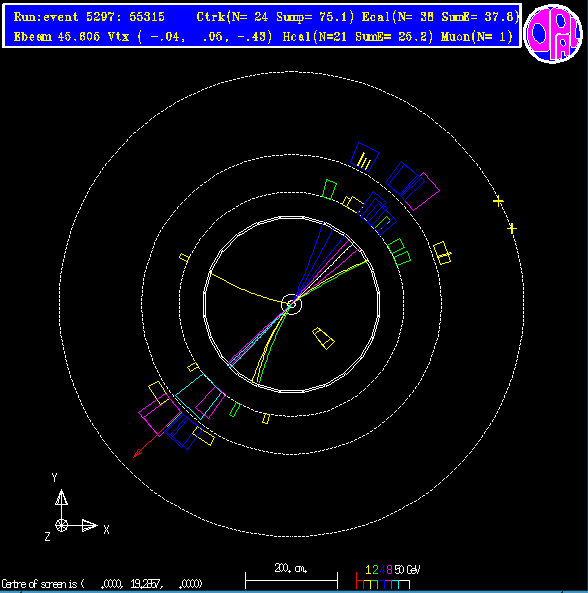
Task: Click the lone yellow curved track on the left
Action: [x=247, y=288]
